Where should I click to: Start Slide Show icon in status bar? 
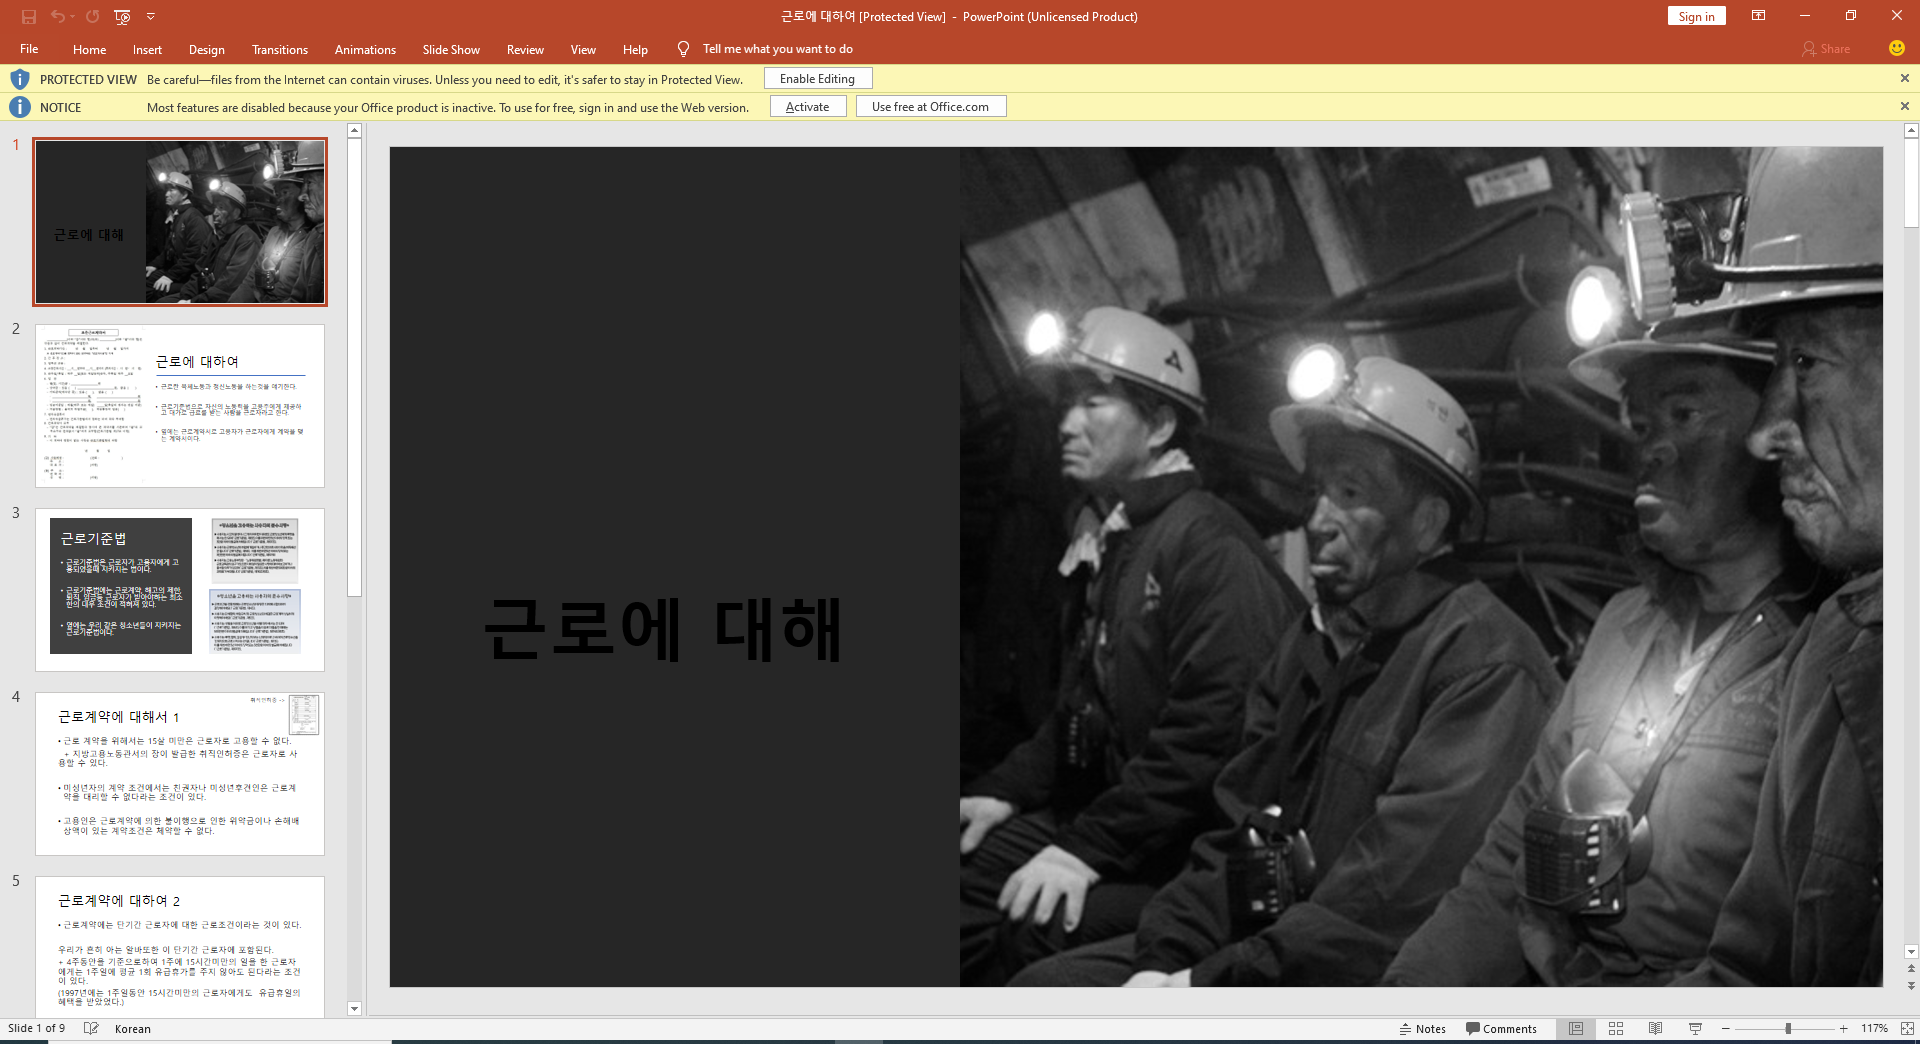[x=1695, y=1028]
